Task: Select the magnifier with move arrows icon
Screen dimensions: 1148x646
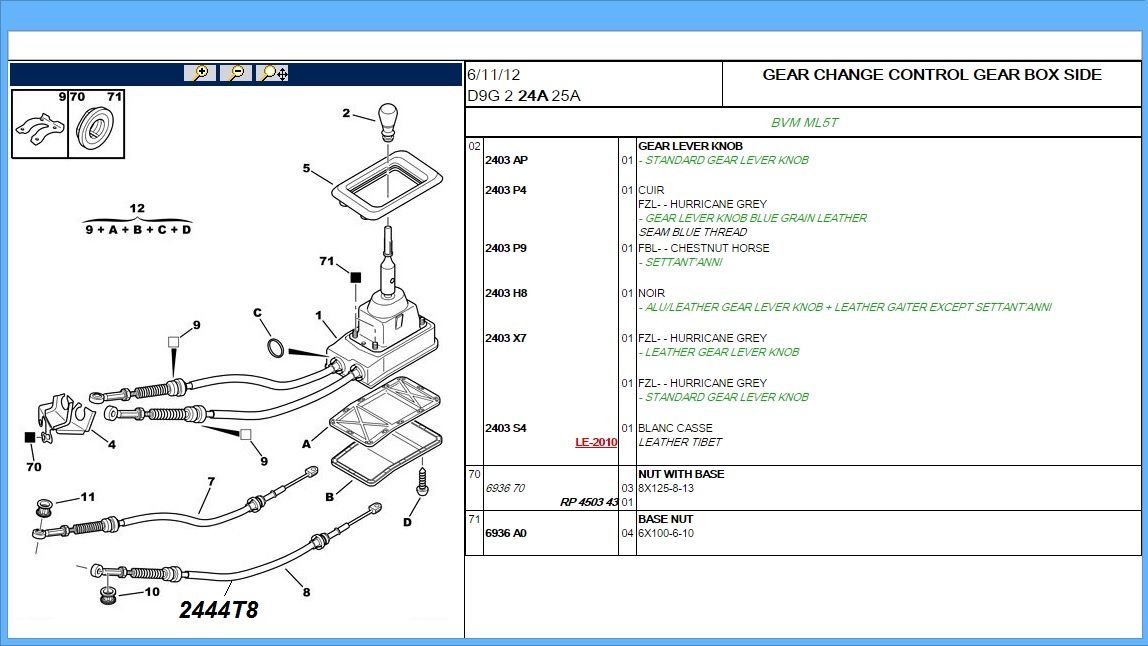Action: tap(273, 73)
